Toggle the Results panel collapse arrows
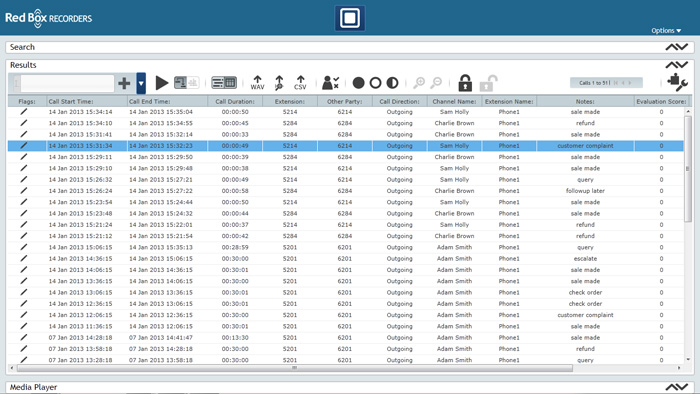 (x=677, y=65)
